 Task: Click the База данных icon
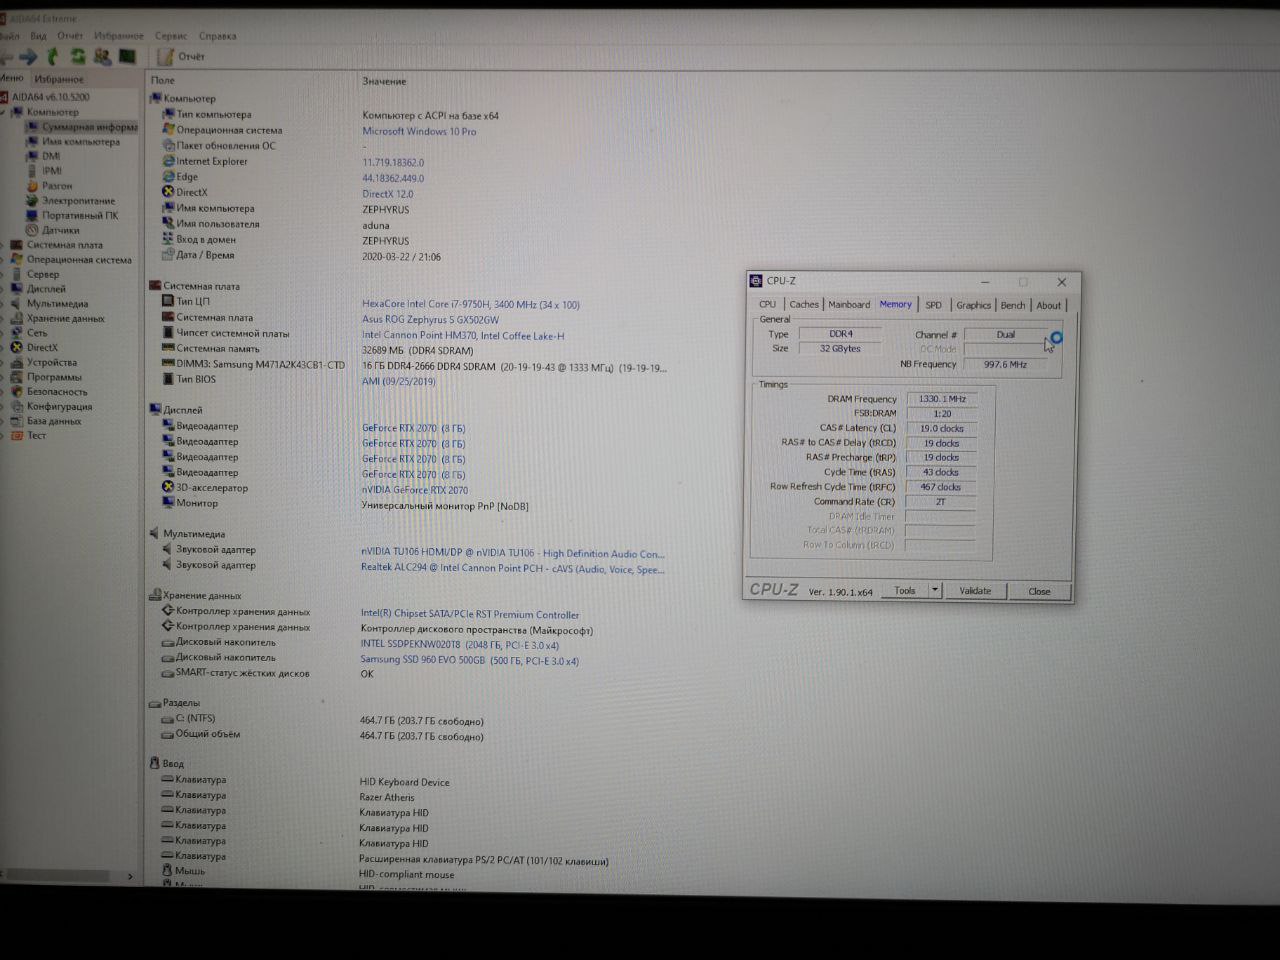click(x=16, y=421)
